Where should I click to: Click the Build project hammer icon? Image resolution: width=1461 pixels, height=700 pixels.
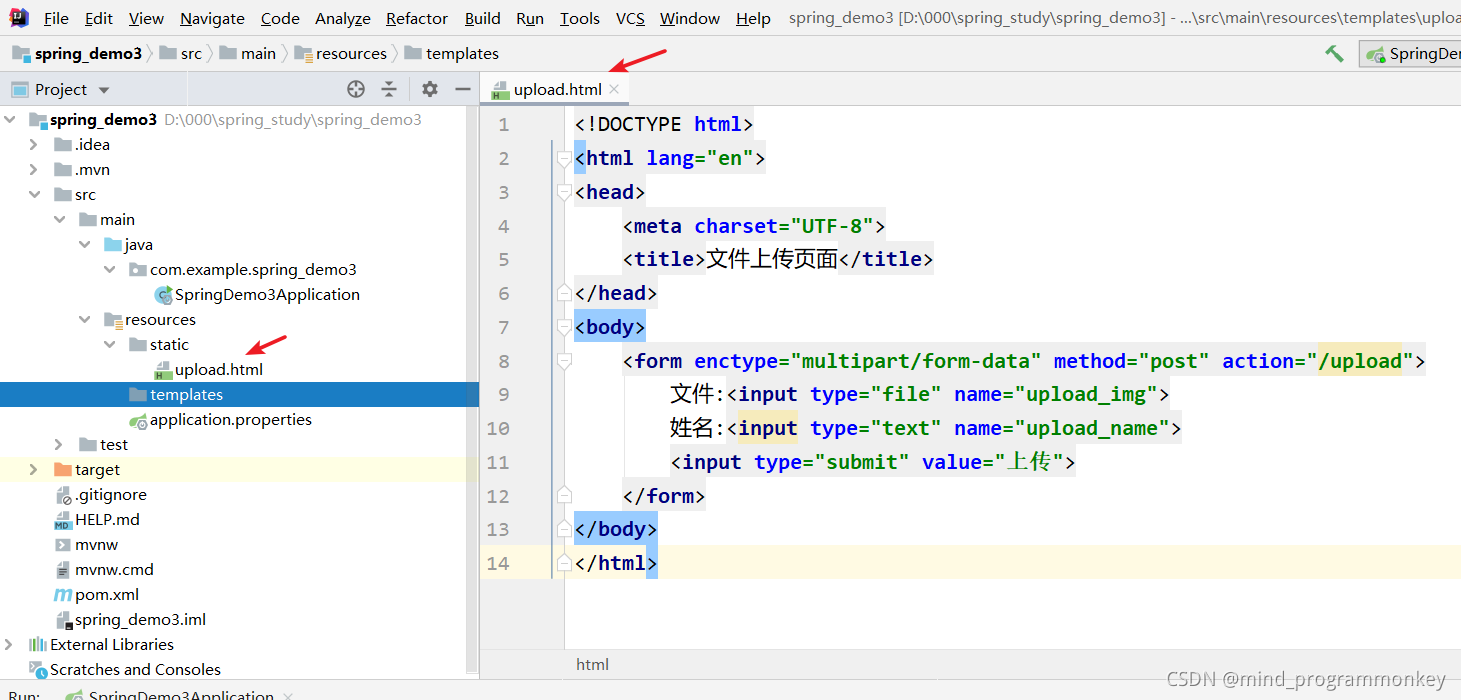[x=1334, y=54]
